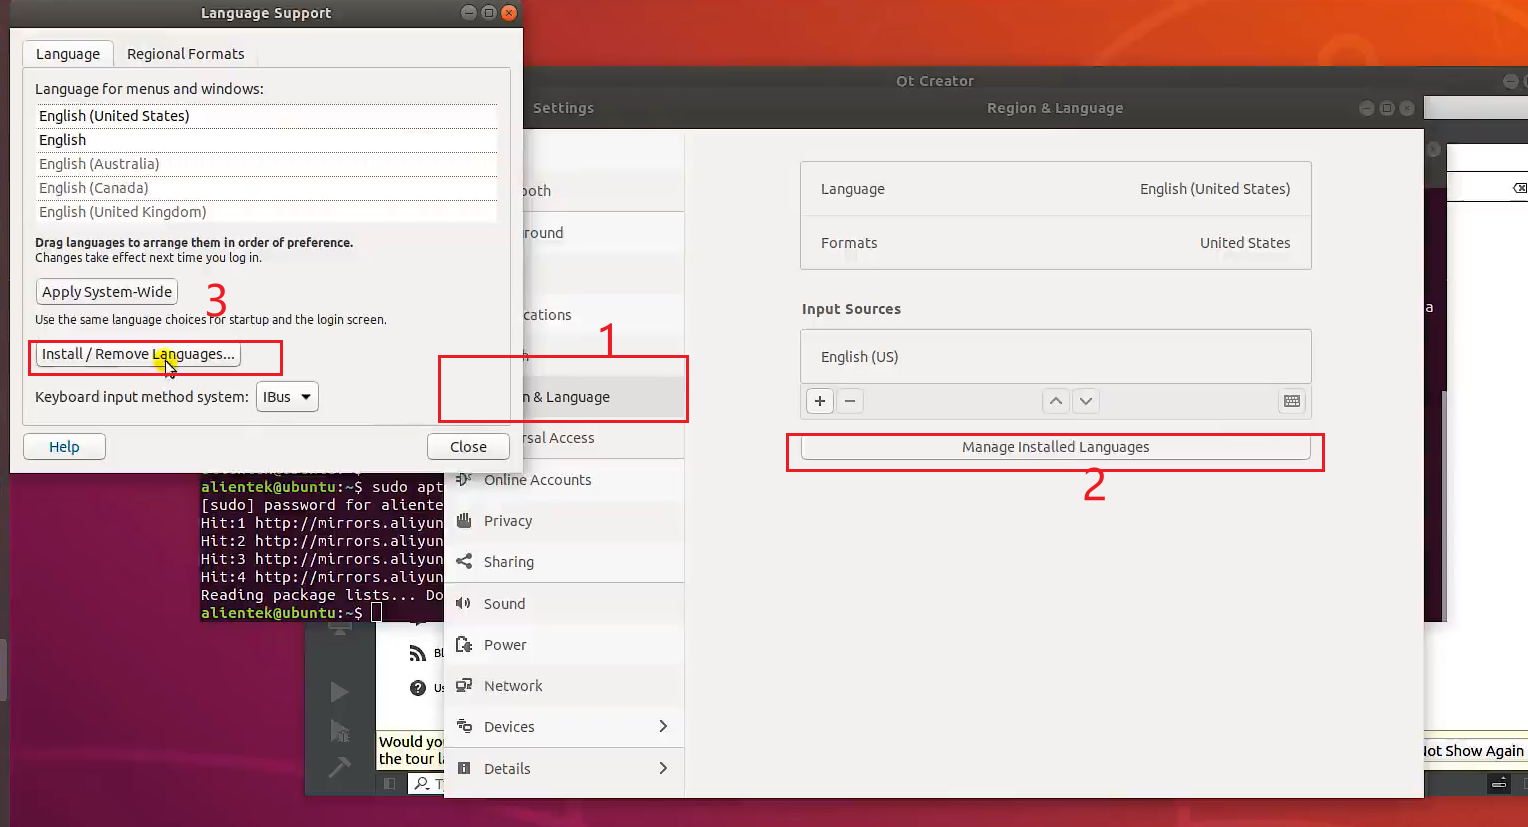Image resolution: width=1528 pixels, height=827 pixels.
Task: Select English (Australia) in the list
Action: click(267, 164)
